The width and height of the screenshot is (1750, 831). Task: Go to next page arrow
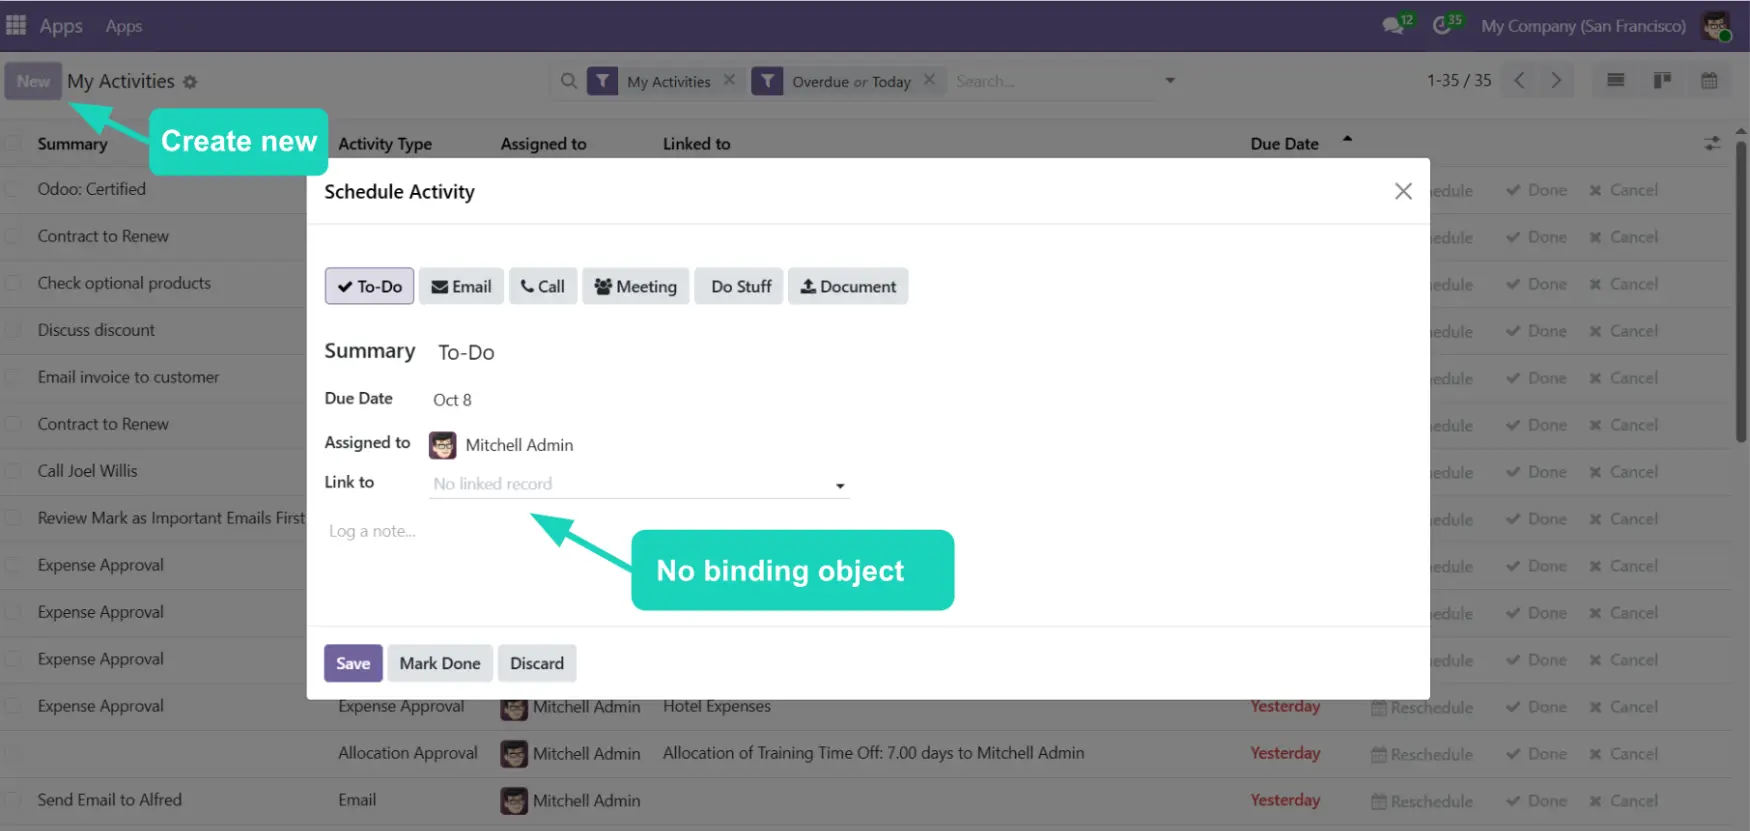[1556, 81]
